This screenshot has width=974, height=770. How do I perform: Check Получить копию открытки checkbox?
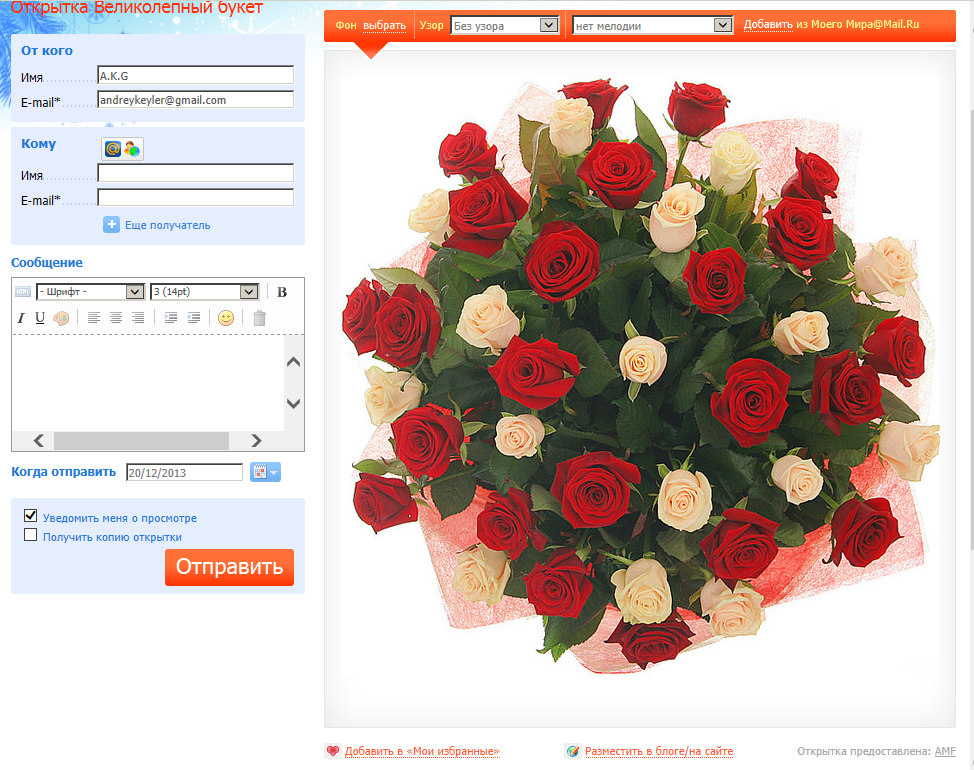(x=30, y=535)
